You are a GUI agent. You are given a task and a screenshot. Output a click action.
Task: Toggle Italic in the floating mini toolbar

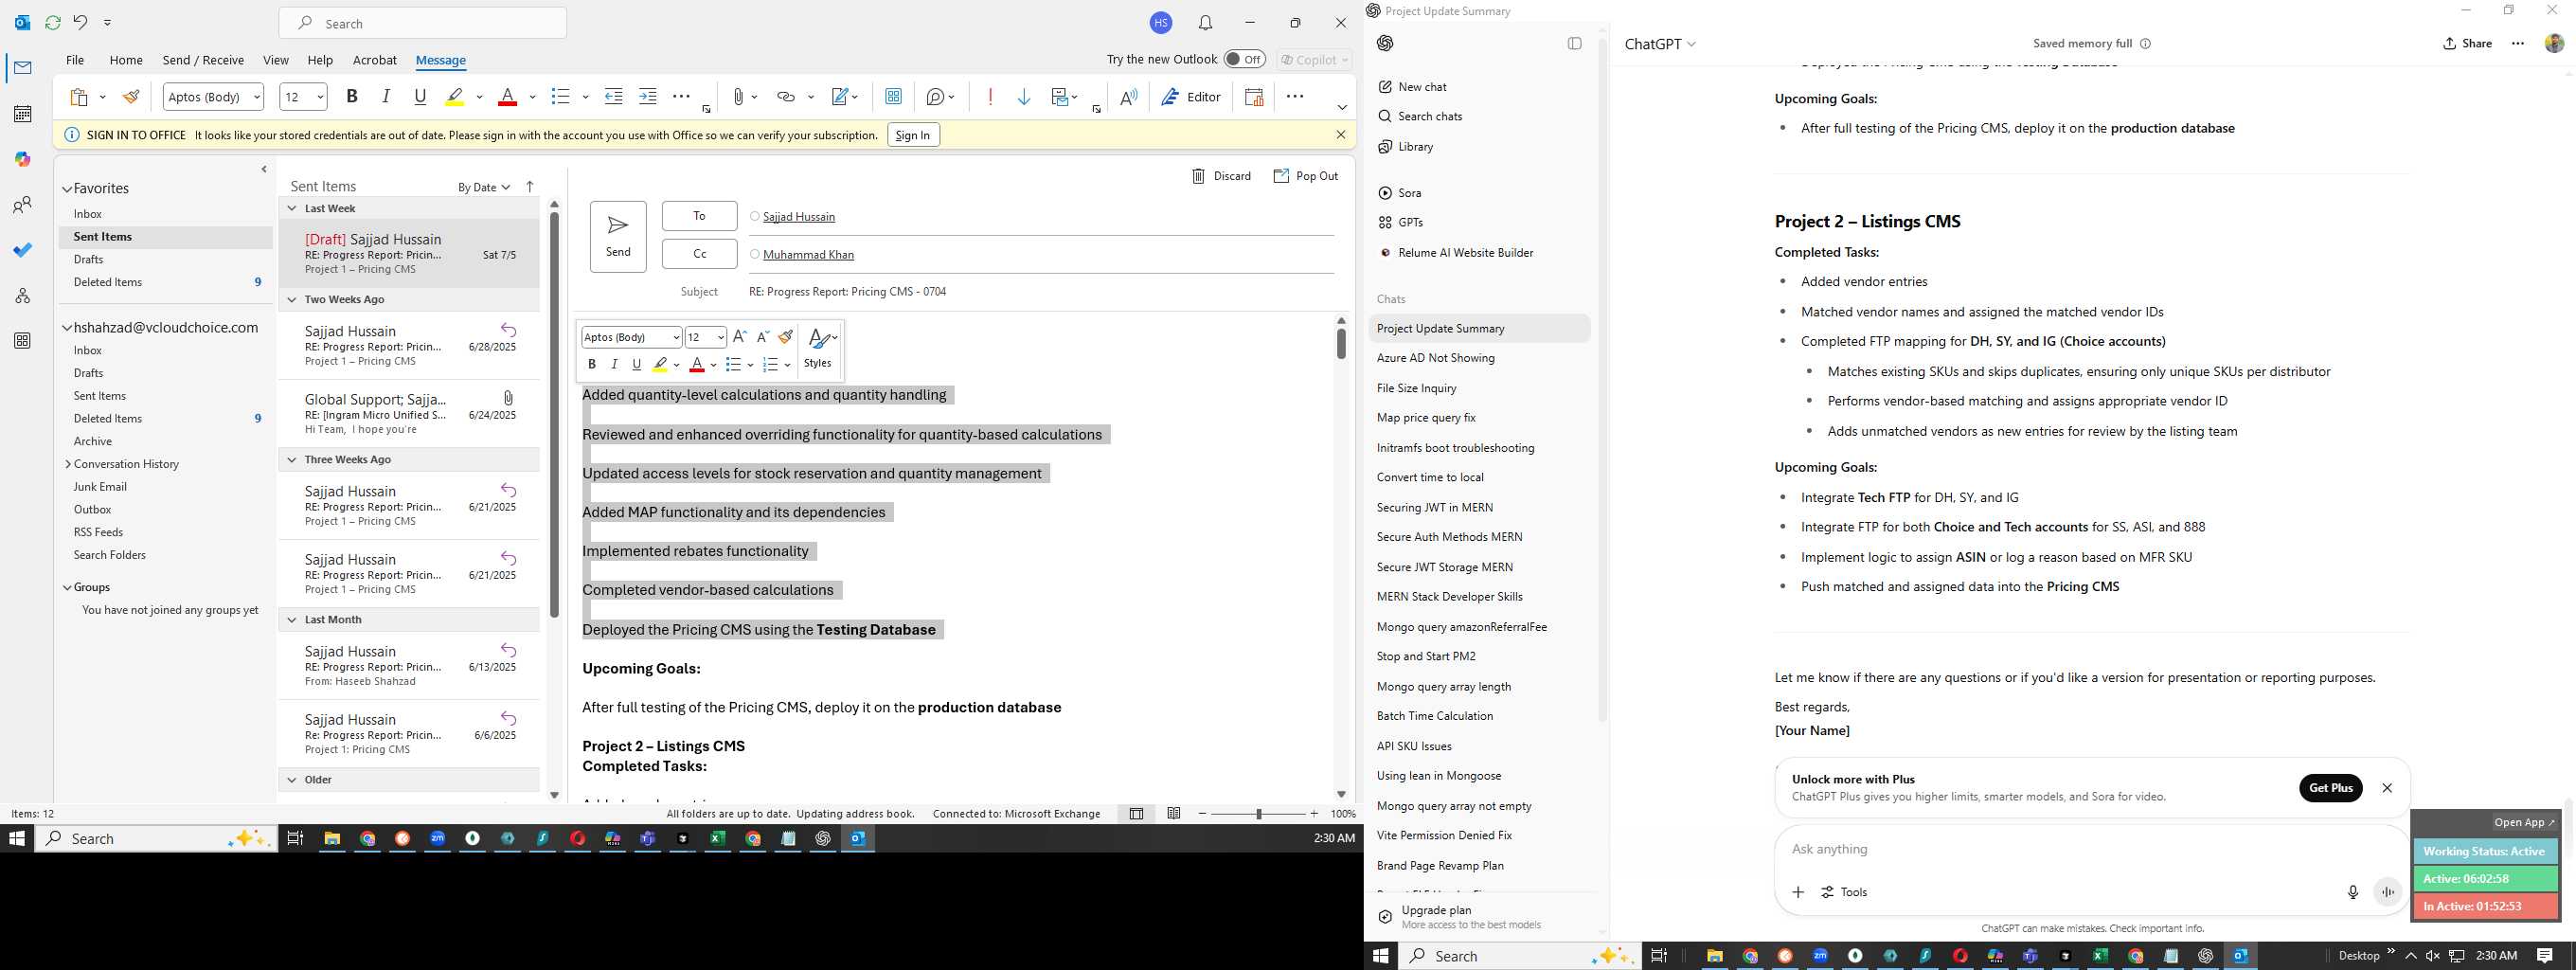tap(614, 365)
